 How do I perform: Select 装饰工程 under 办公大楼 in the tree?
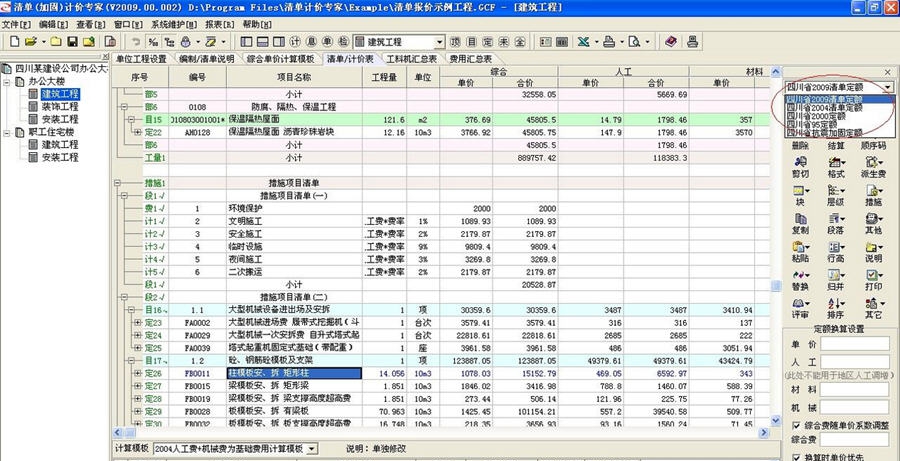click(x=59, y=106)
